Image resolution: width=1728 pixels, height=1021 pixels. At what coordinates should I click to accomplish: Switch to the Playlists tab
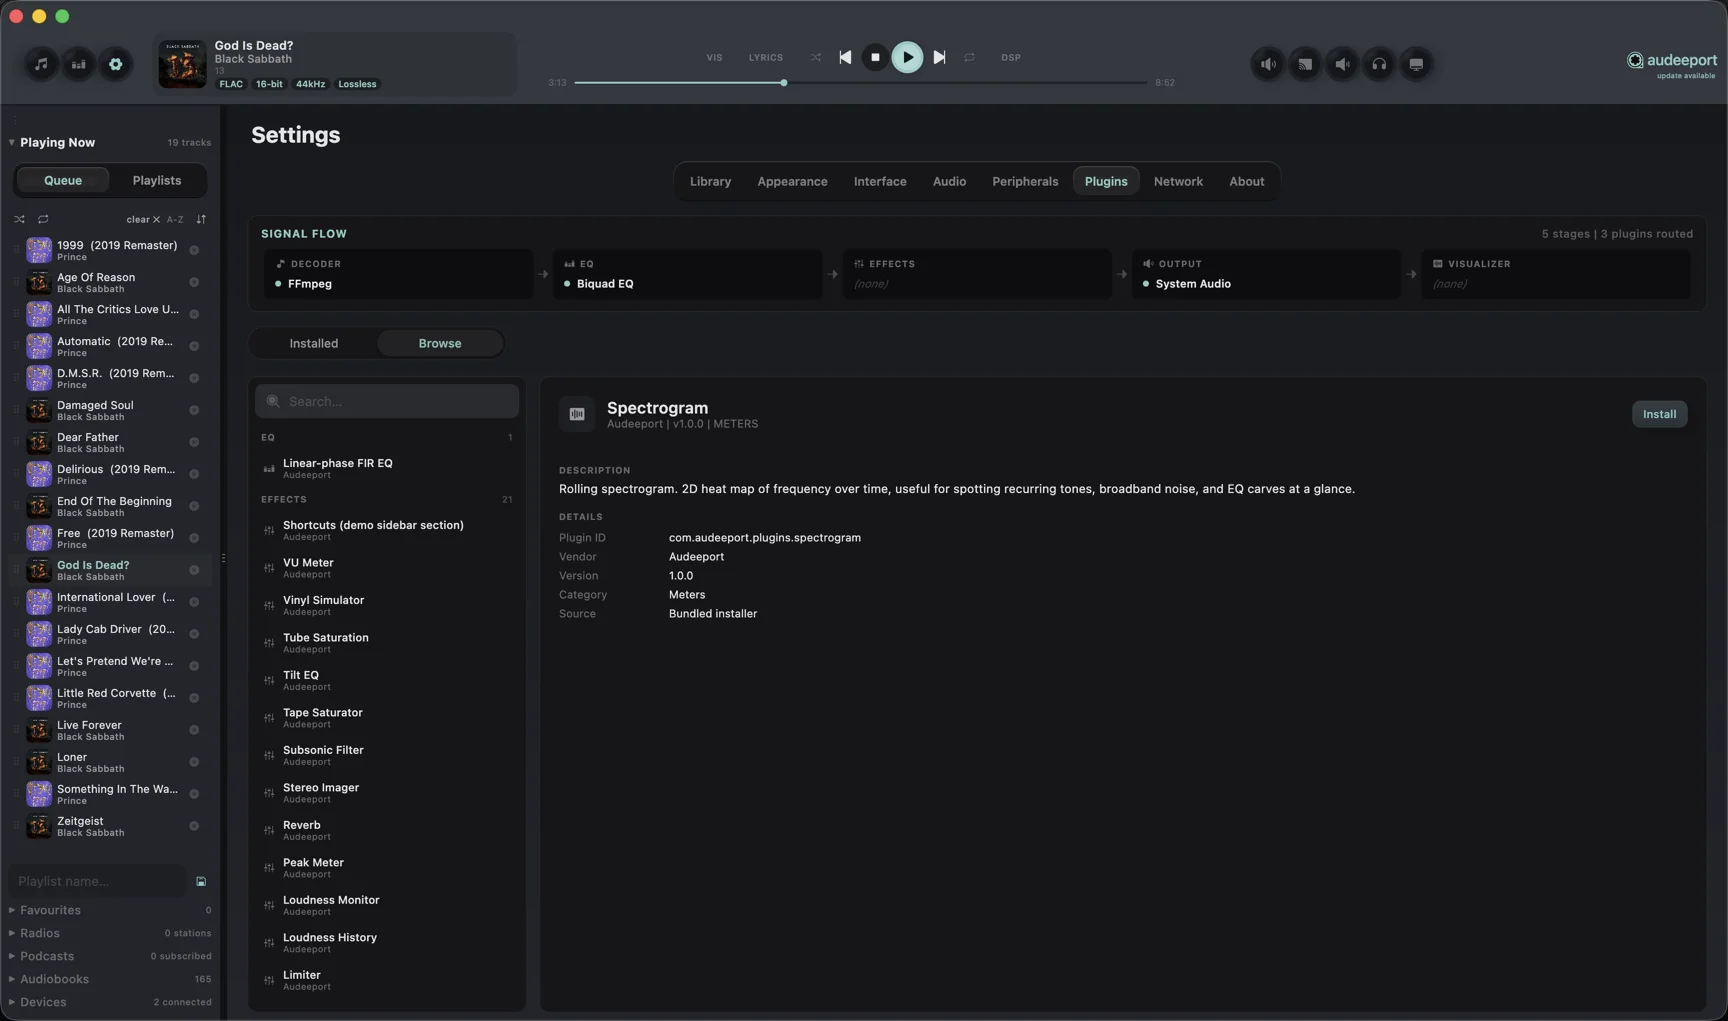(x=157, y=180)
